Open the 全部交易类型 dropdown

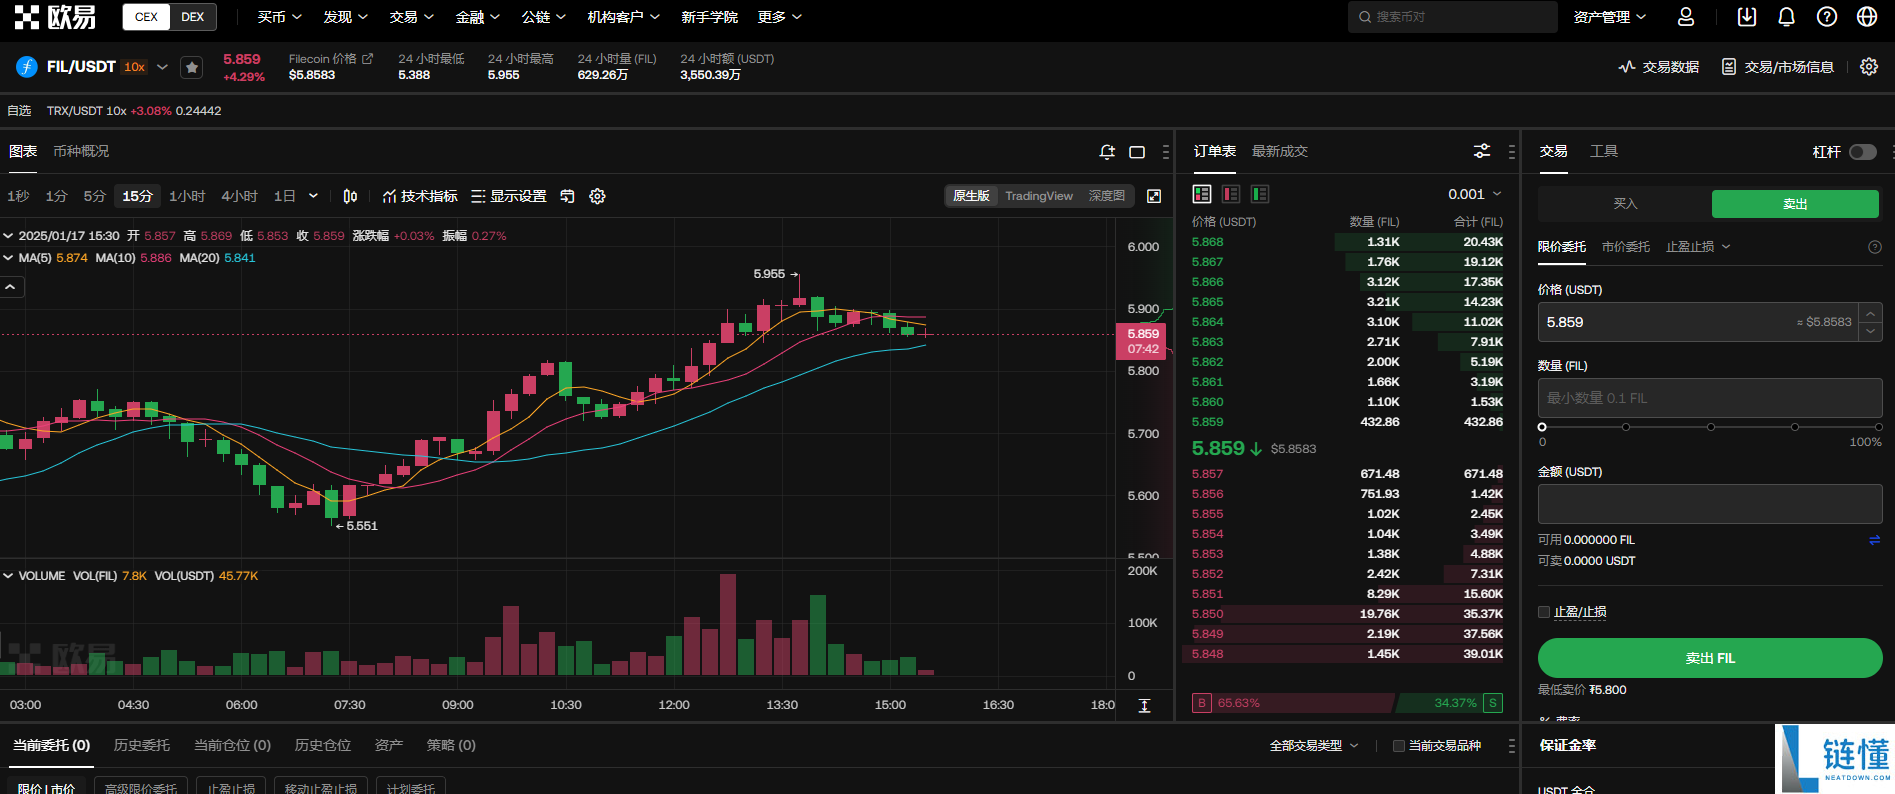coord(1314,746)
